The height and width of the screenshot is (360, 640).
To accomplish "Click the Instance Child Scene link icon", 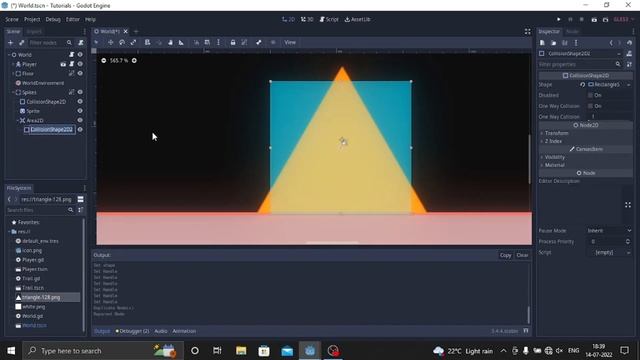I will click(x=21, y=42).
